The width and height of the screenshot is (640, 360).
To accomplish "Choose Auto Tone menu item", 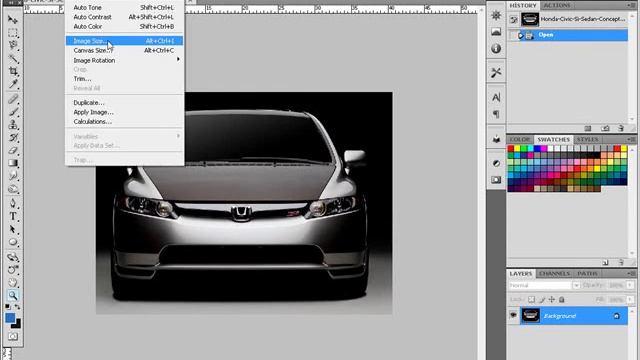I will pos(124,7).
